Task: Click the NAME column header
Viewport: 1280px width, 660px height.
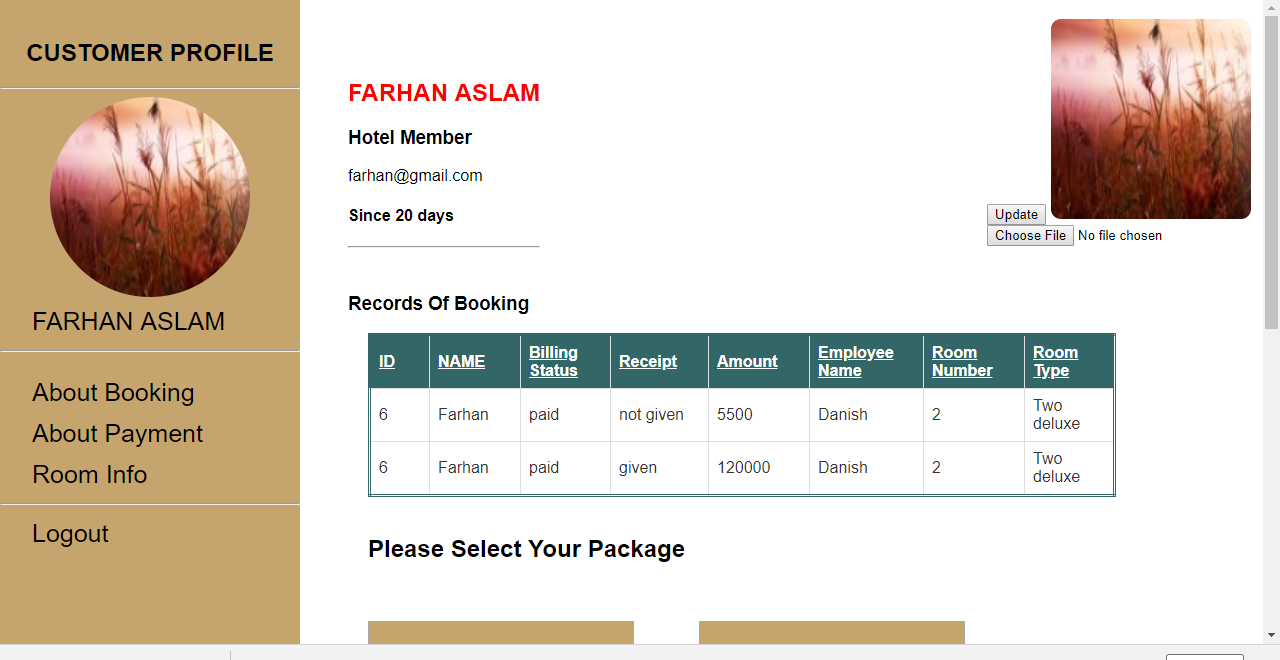Action: tap(461, 362)
